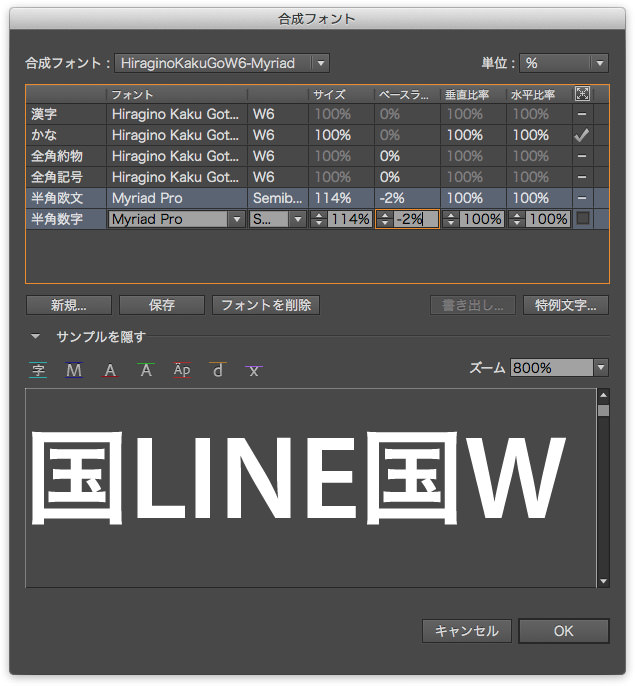Image resolution: width=635 pixels, height=686 pixels.
Task: Click the sample preview text 国LINE国W
Action: coord(298,478)
